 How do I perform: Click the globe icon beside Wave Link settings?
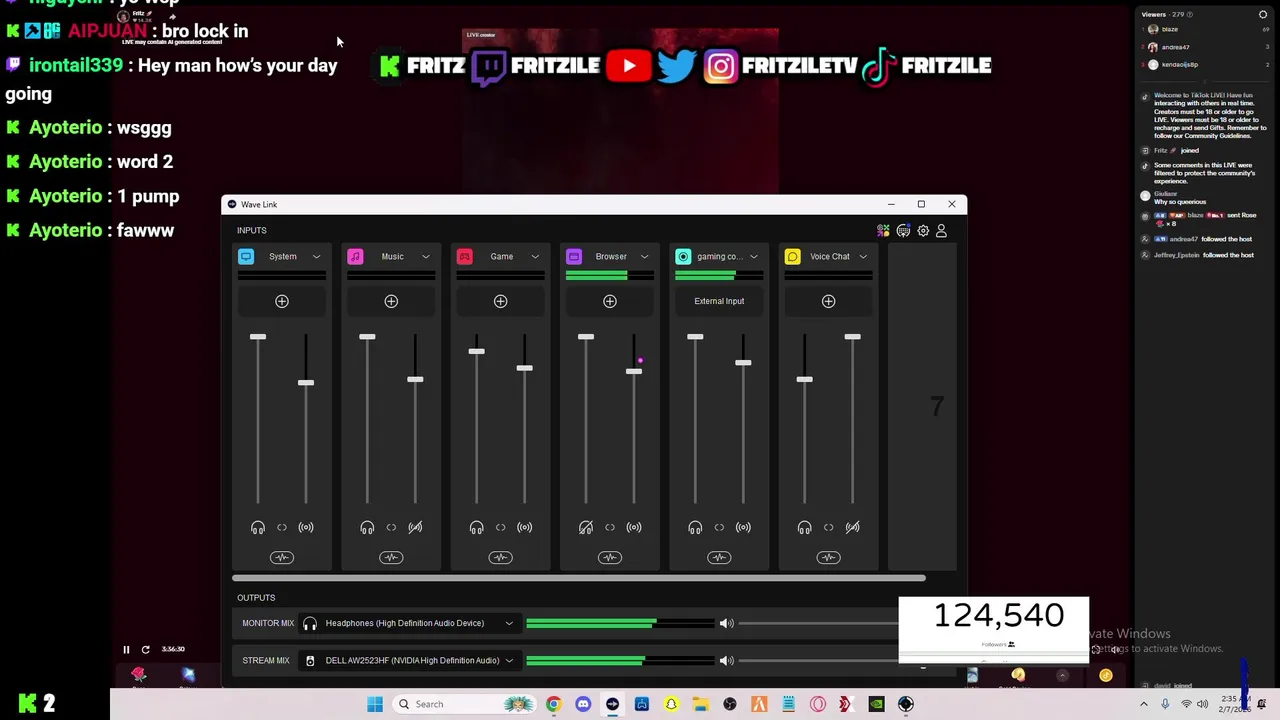coord(903,231)
